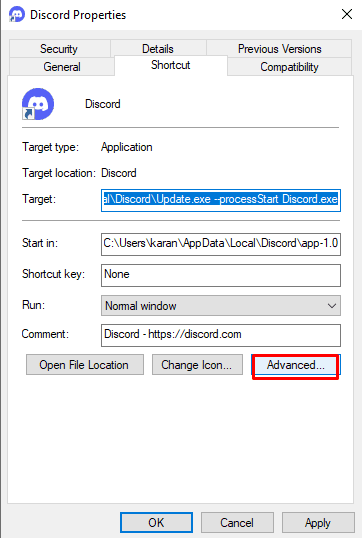
Task: Click inside the Target field
Action: (221, 200)
